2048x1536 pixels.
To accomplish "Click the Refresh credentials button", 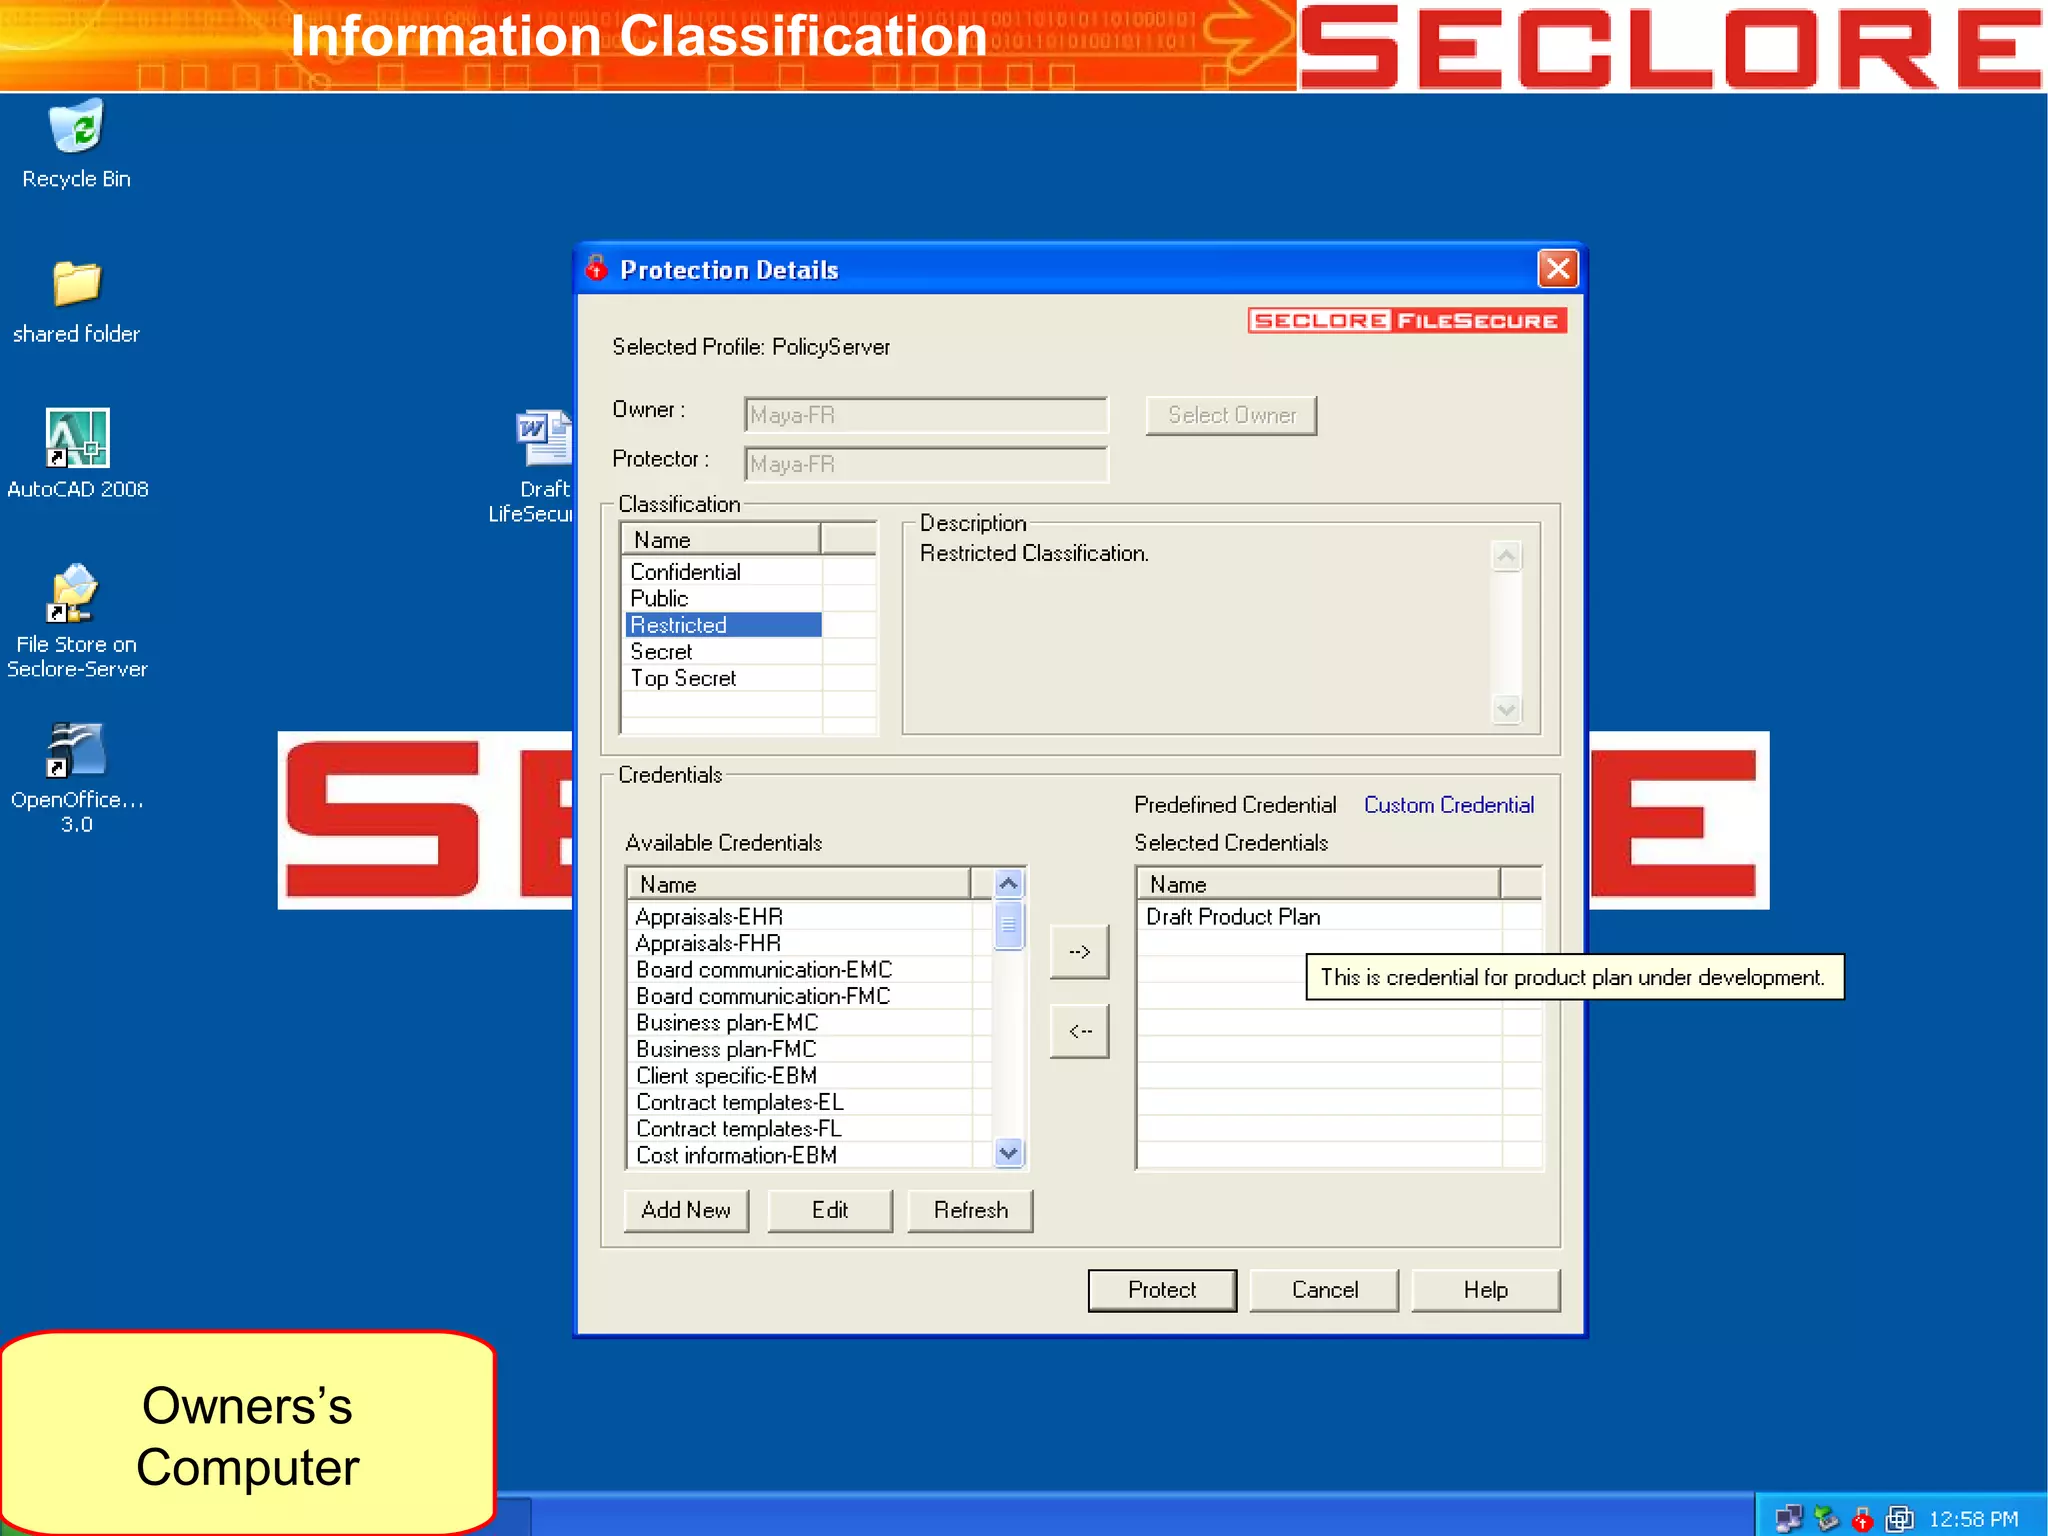I will click(x=970, y=1210).
